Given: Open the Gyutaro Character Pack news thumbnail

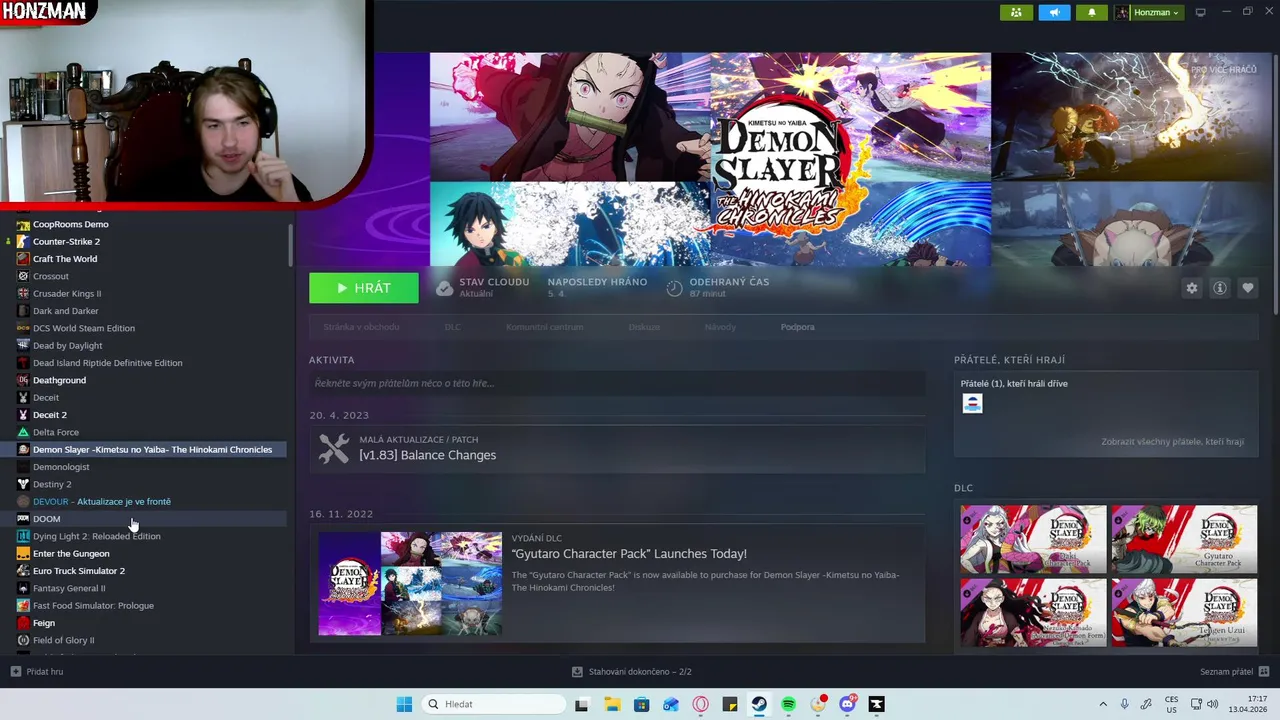Looking at the screenshot, I should [x=410, y=584].
